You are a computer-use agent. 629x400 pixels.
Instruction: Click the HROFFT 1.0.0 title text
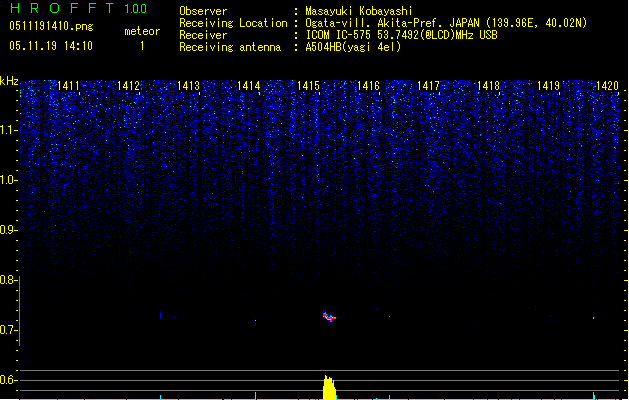[x=79, y=8]
